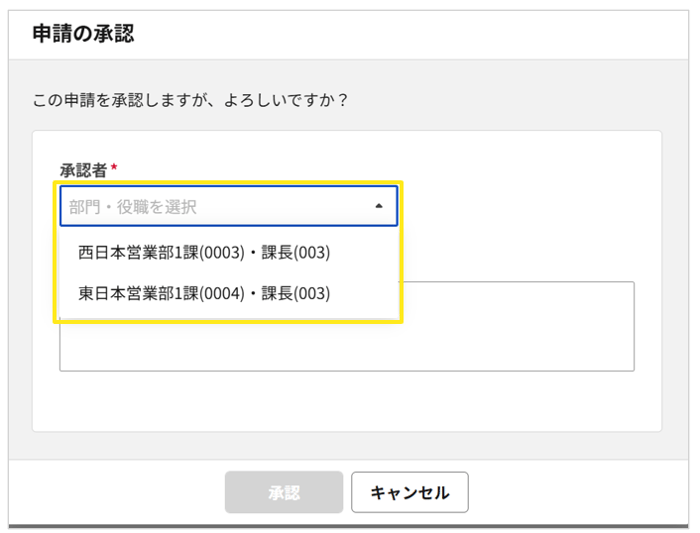The width and height of the screenshot is (700, 533).
Task: Select 東日本営業部1課(0004)・課長(003) option
Action: [204, 293]
